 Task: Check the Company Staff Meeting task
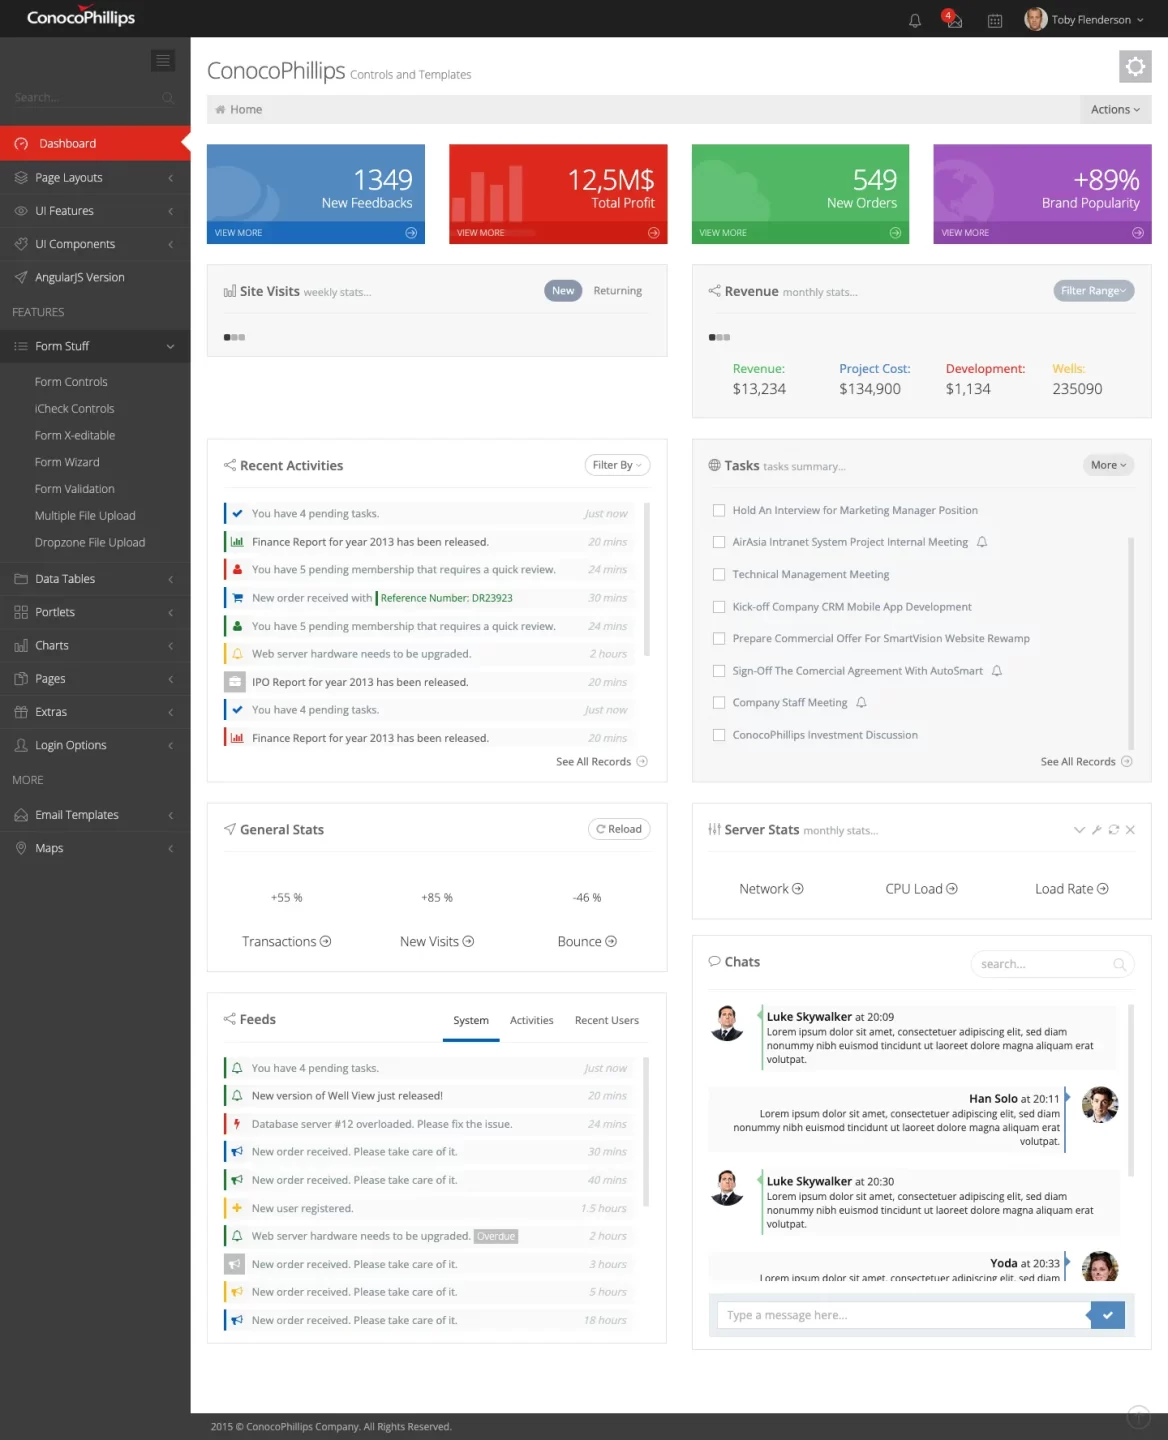(x=719, y=703)
